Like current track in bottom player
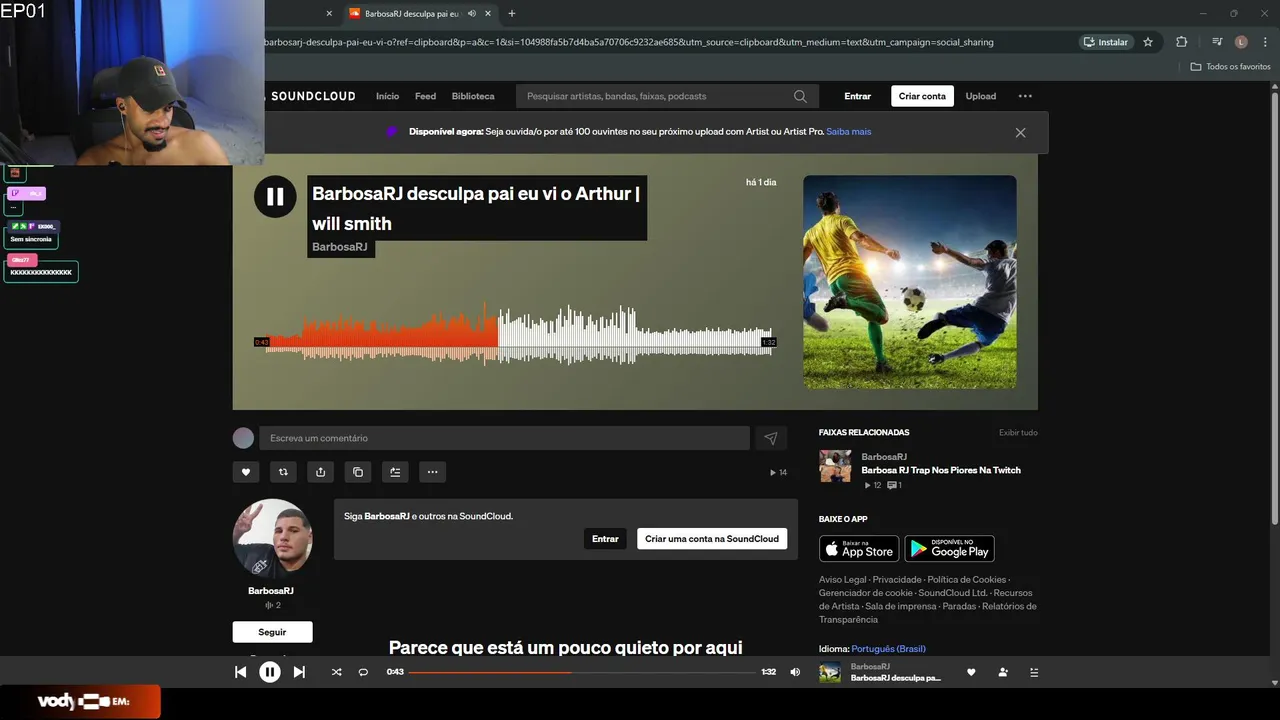The image size is (1280, 720). (971, 672)
